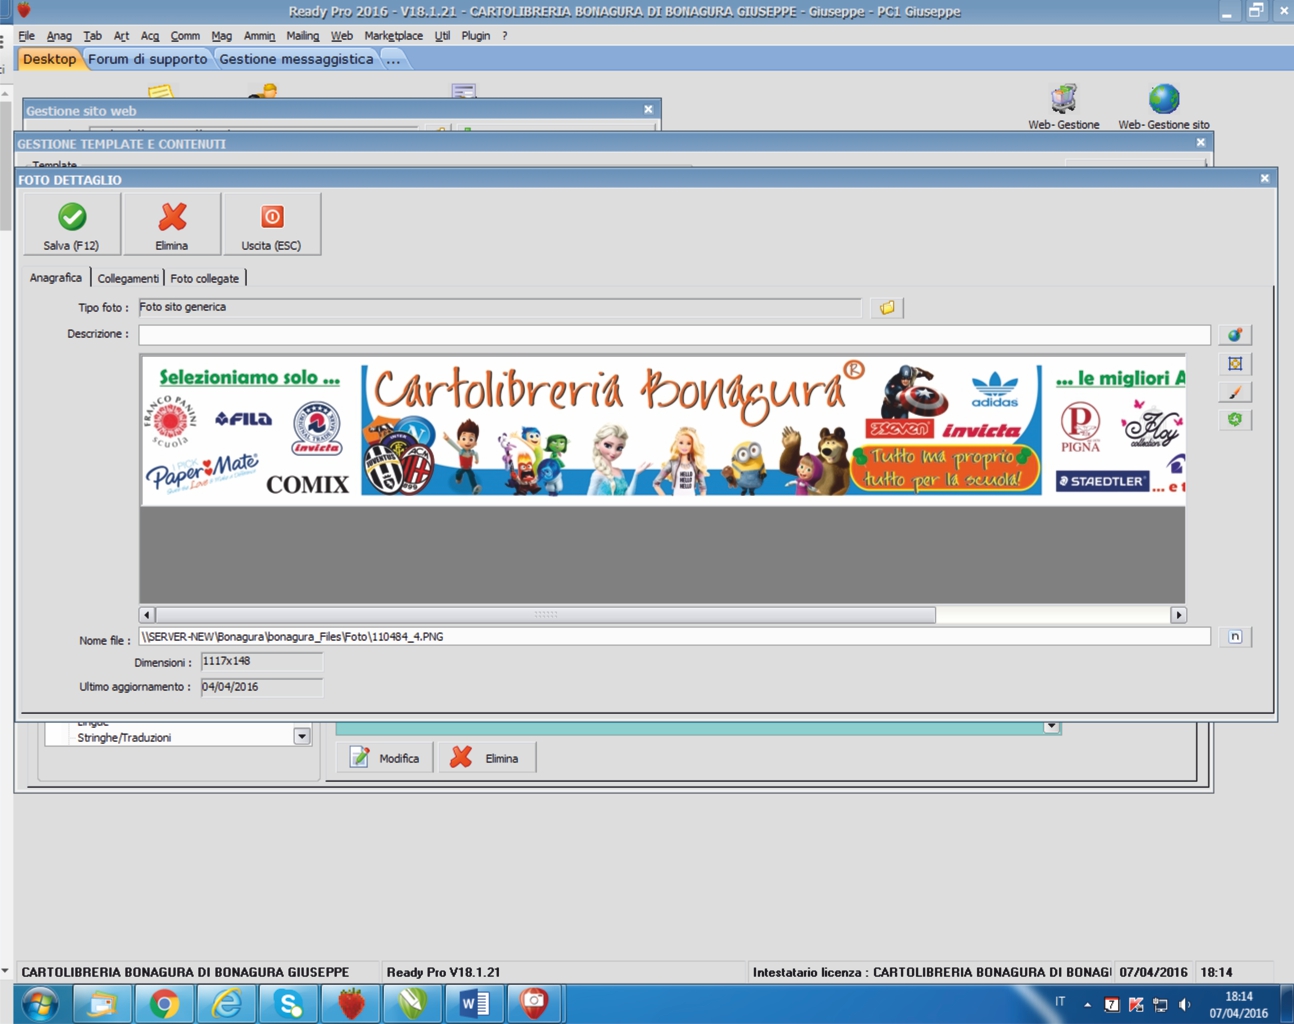The height and width of the screenshot is (1024, 1294).
Task: Open Windows Explorer from the taskbar
Action: pos(102,1004)
